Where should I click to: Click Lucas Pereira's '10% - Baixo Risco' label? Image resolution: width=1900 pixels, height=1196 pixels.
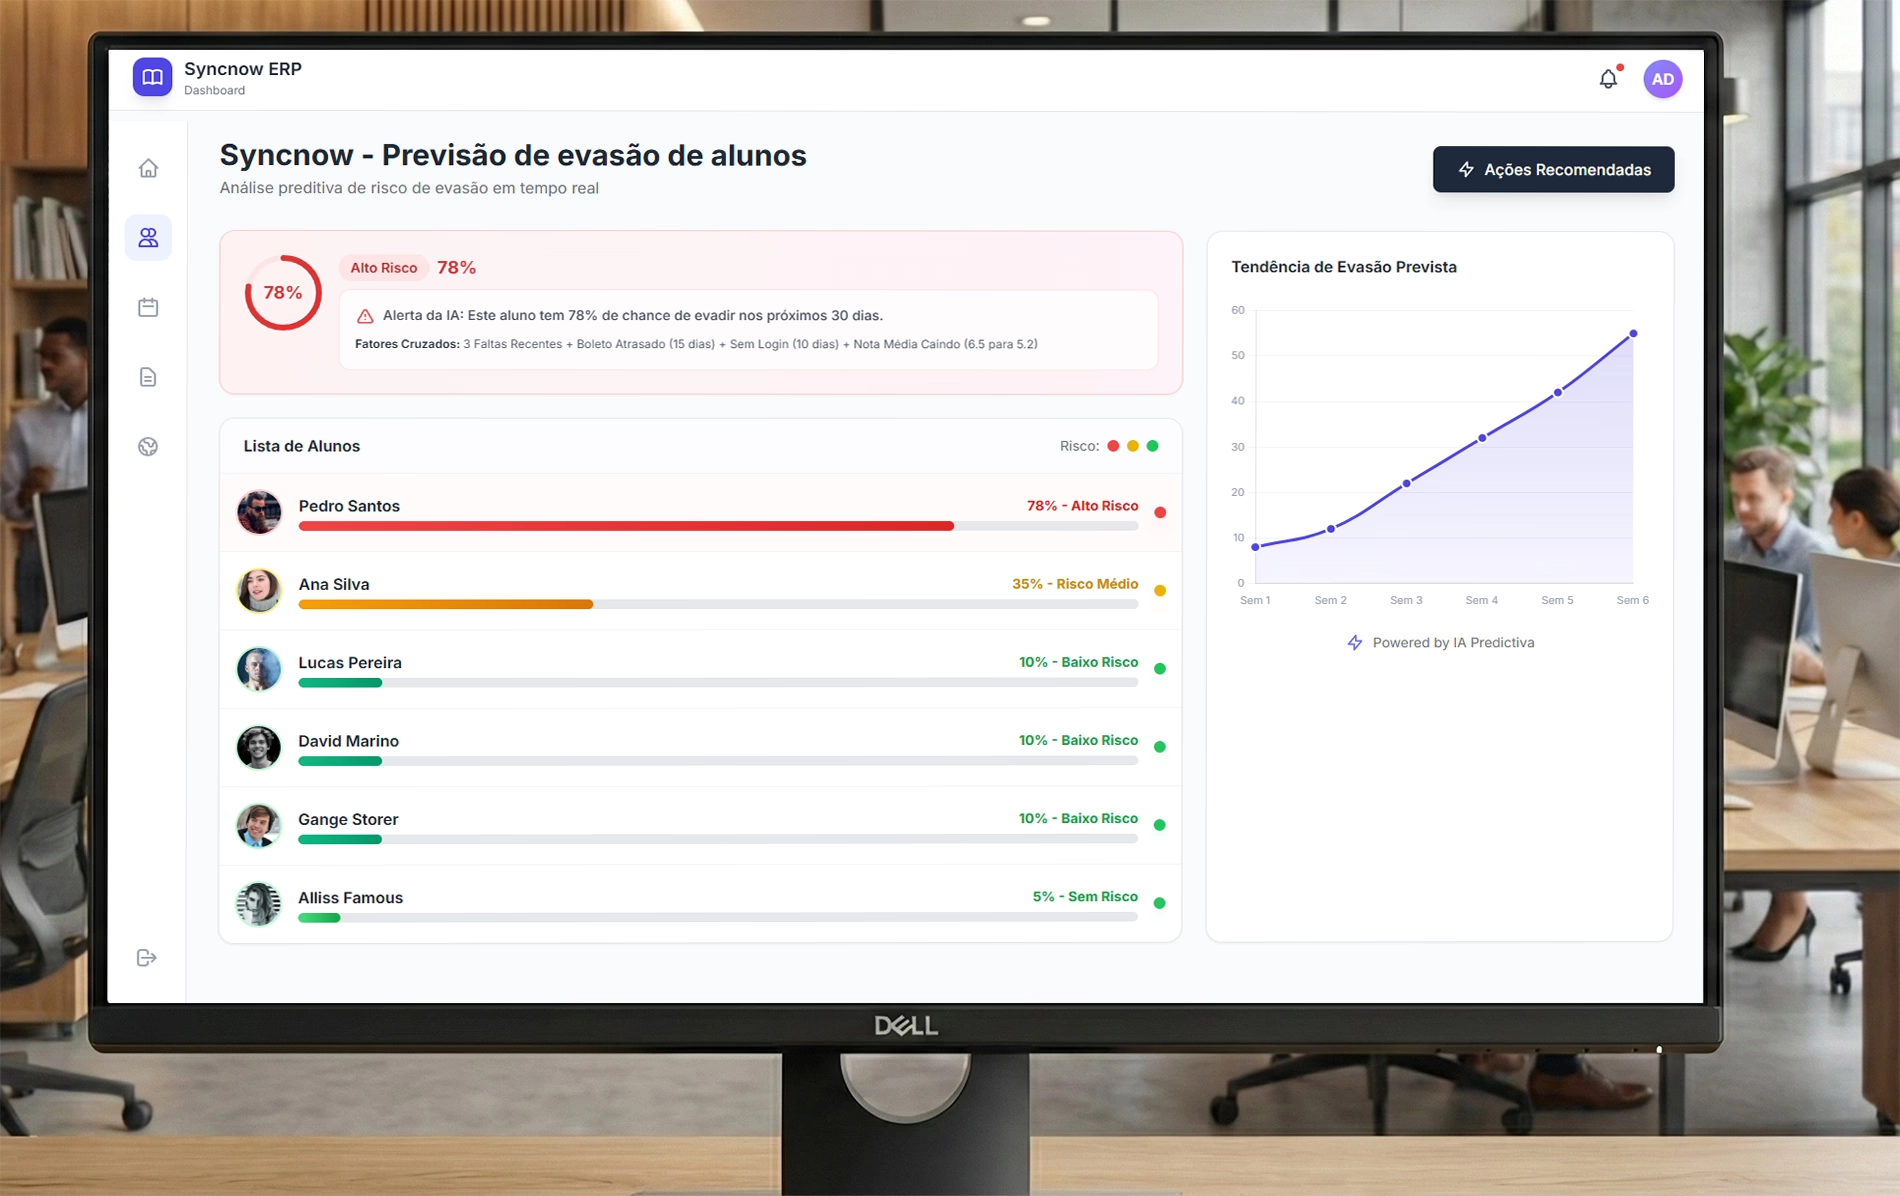coord(1078,662)
